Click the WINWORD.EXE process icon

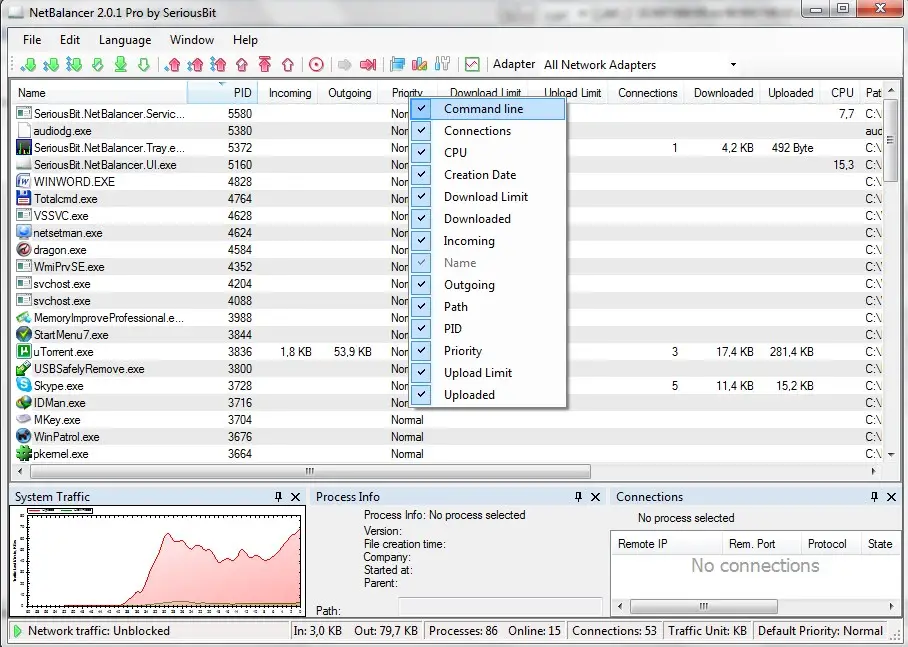[x=24, y=181]
